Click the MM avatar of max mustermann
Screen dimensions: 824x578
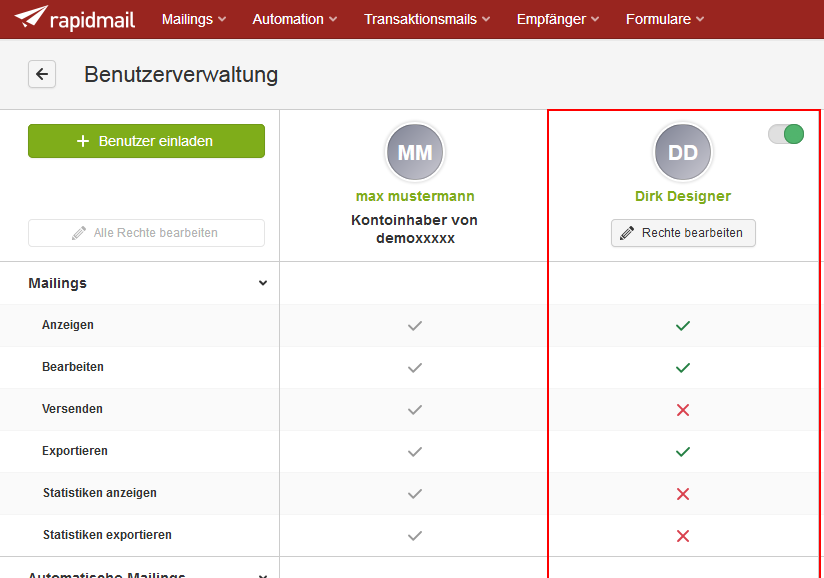415,152
